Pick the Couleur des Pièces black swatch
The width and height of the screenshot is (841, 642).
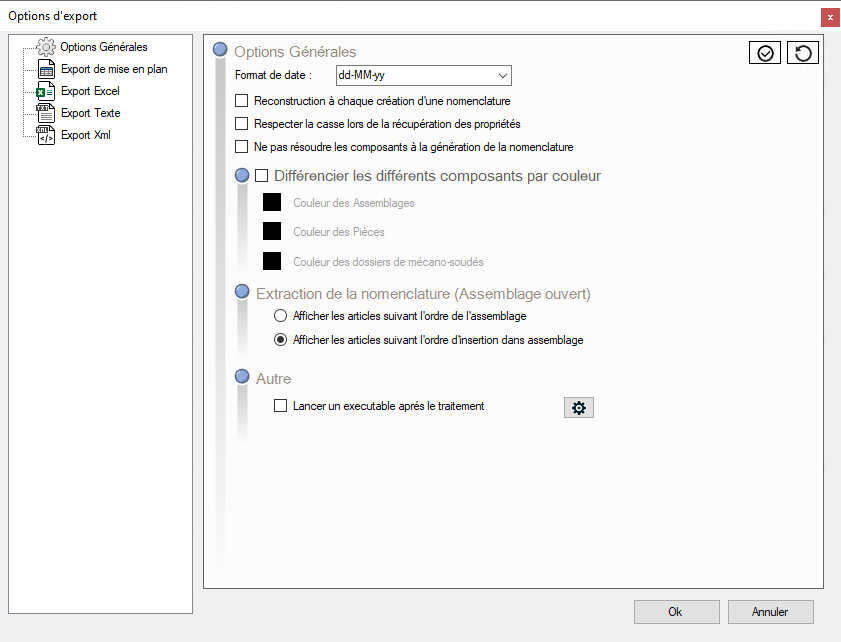tap(271, 232)
